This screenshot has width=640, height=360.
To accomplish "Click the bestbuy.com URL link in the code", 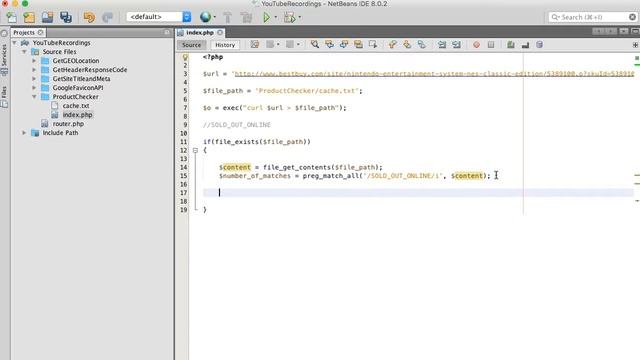I will [434, 74].
